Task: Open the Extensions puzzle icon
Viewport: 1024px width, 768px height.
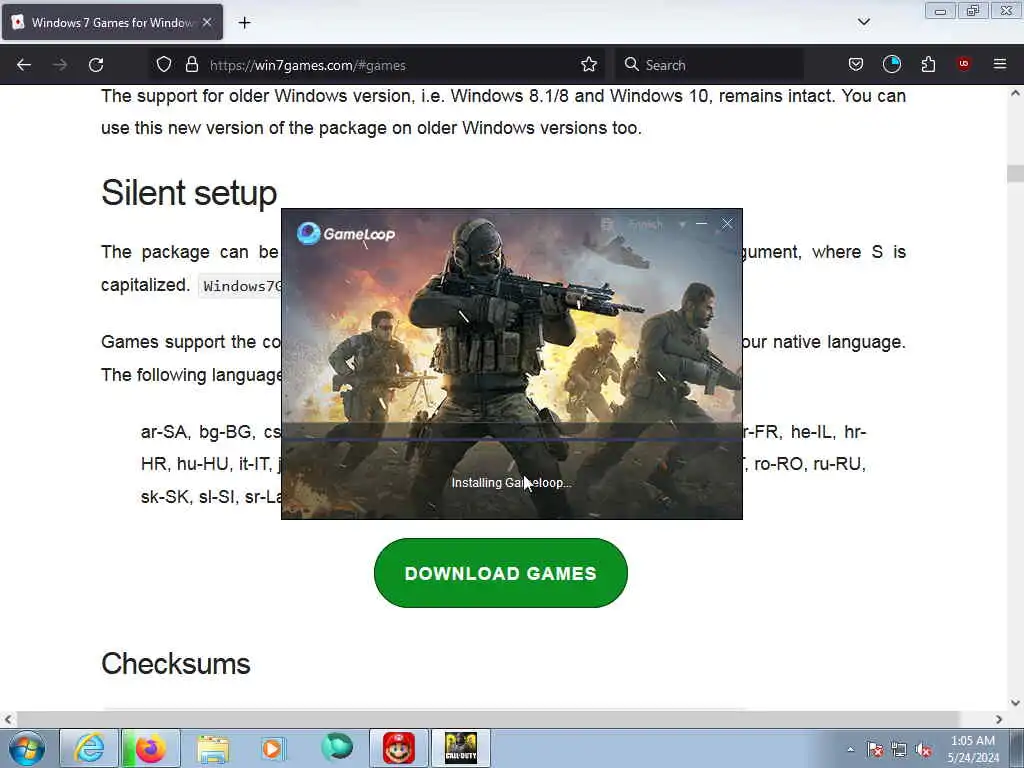Action: coord(928,64)
